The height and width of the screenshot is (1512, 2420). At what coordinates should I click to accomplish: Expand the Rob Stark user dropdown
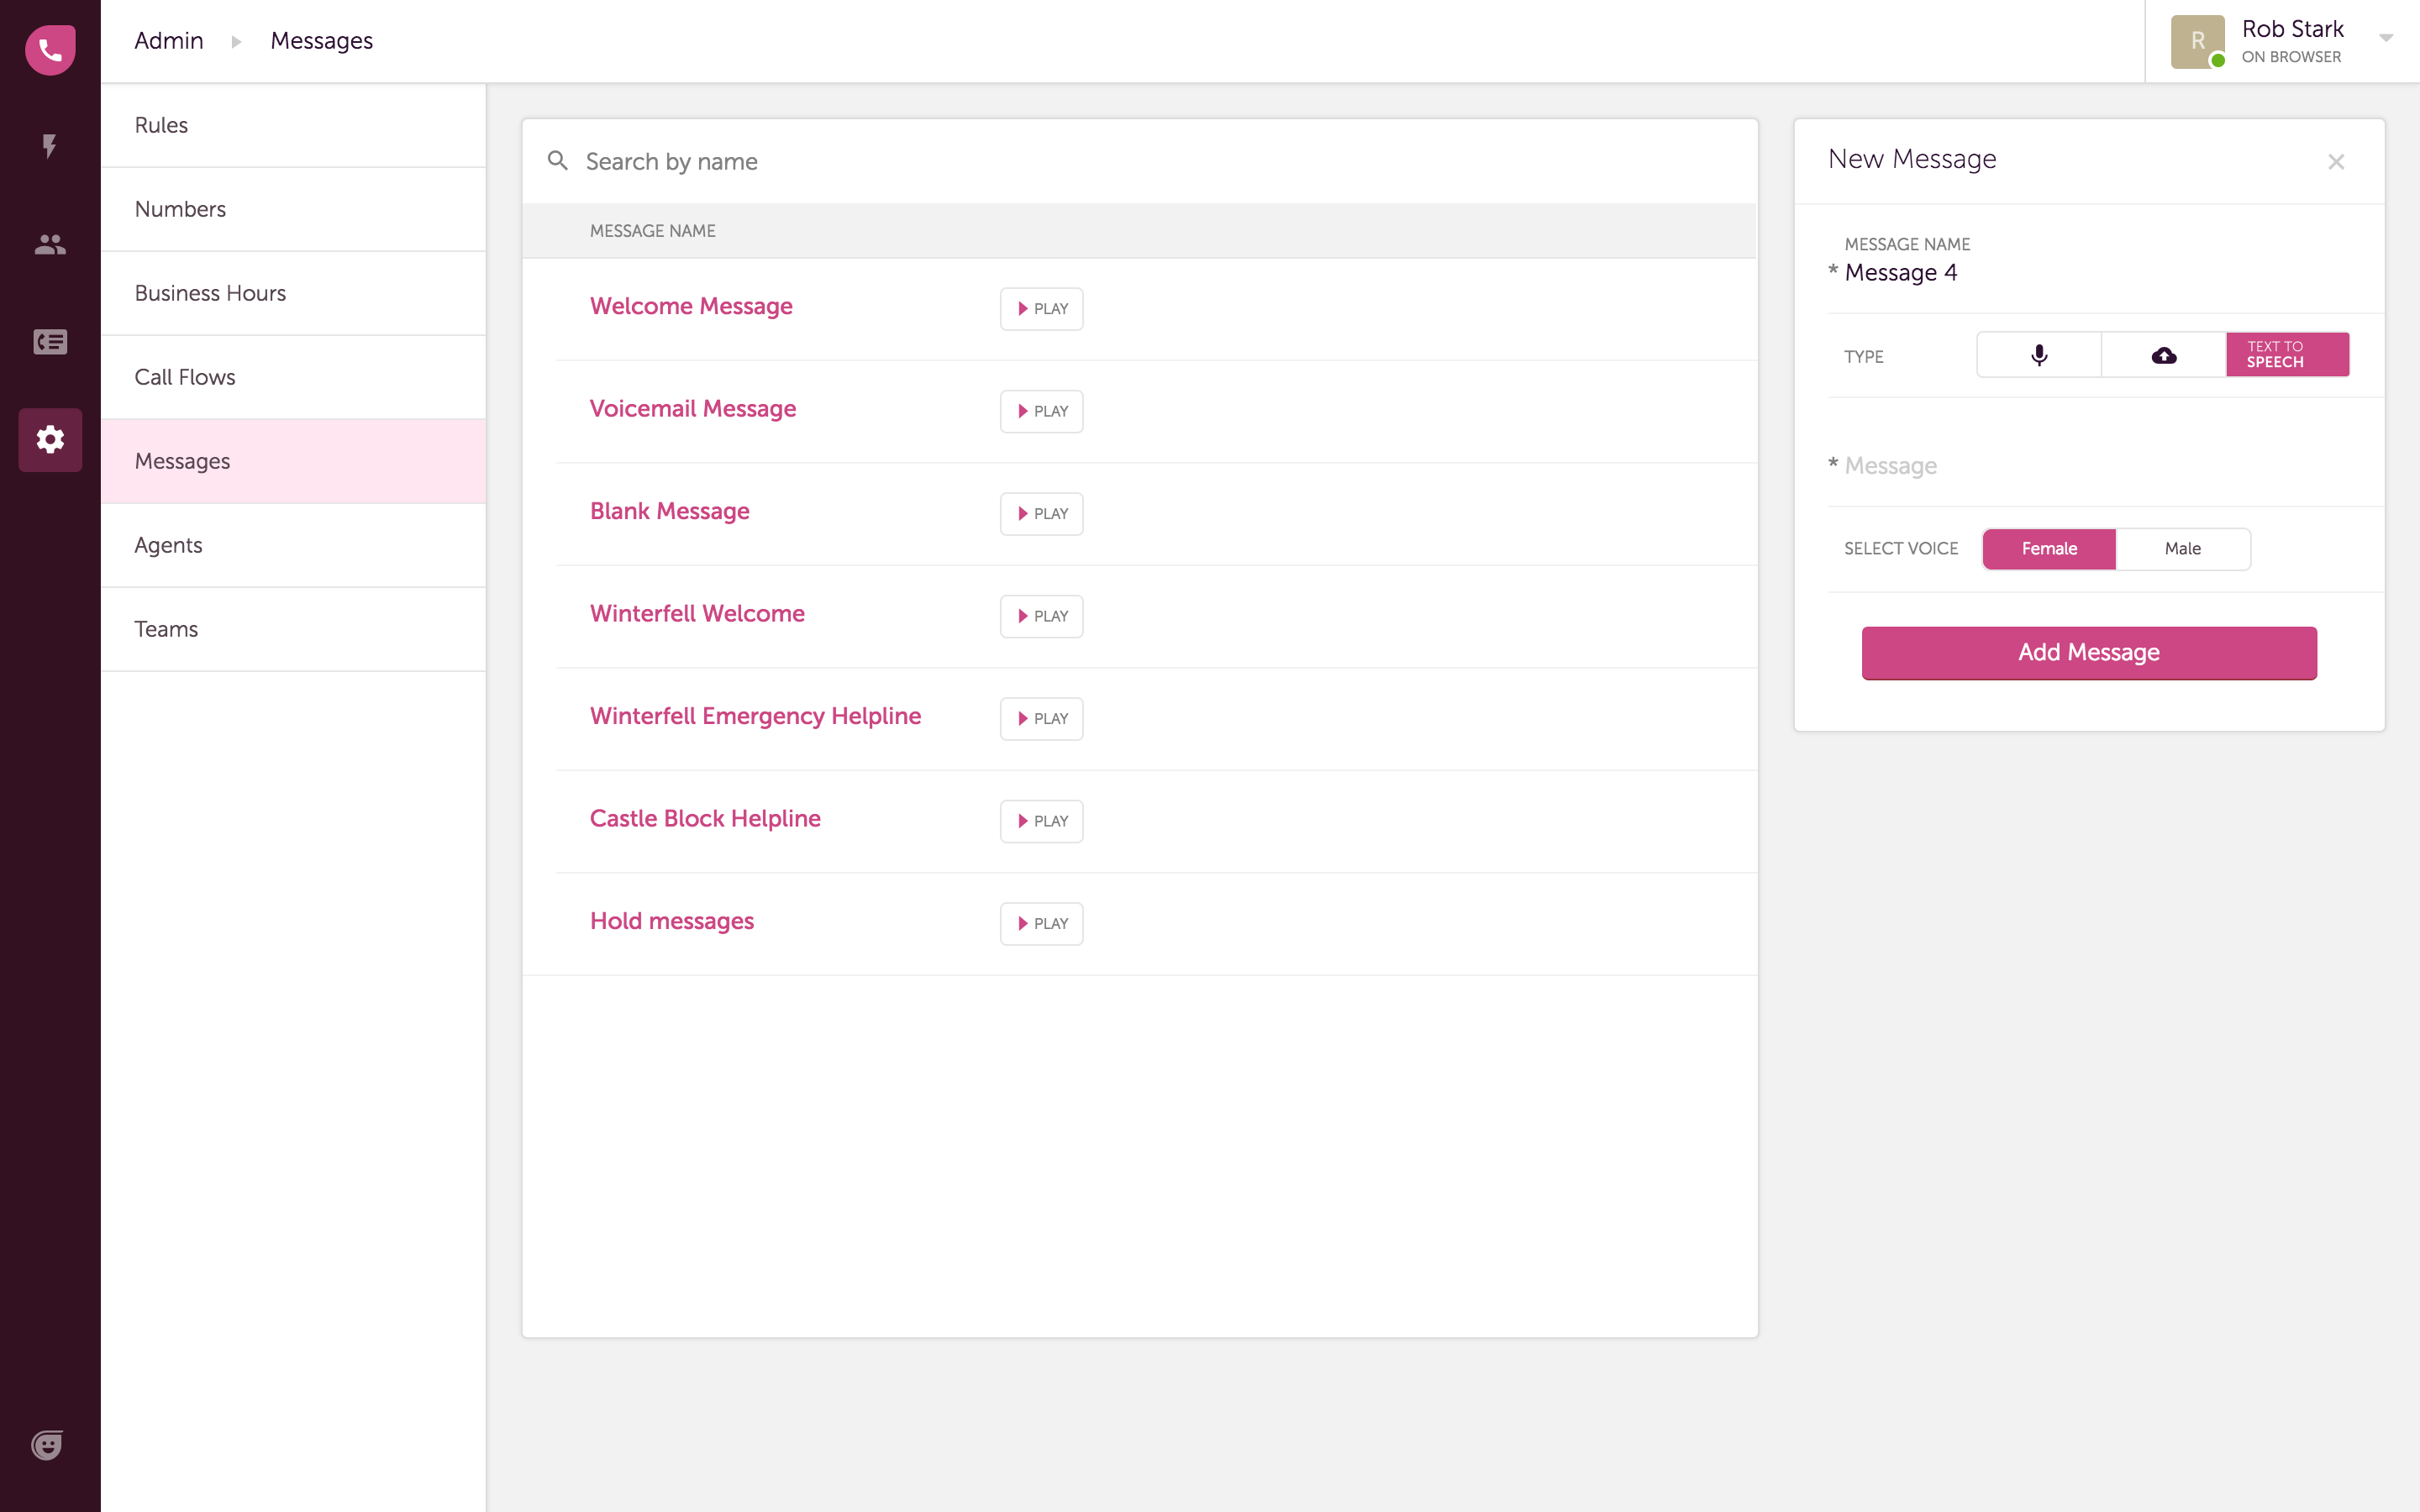click(x=2386, y=39)
